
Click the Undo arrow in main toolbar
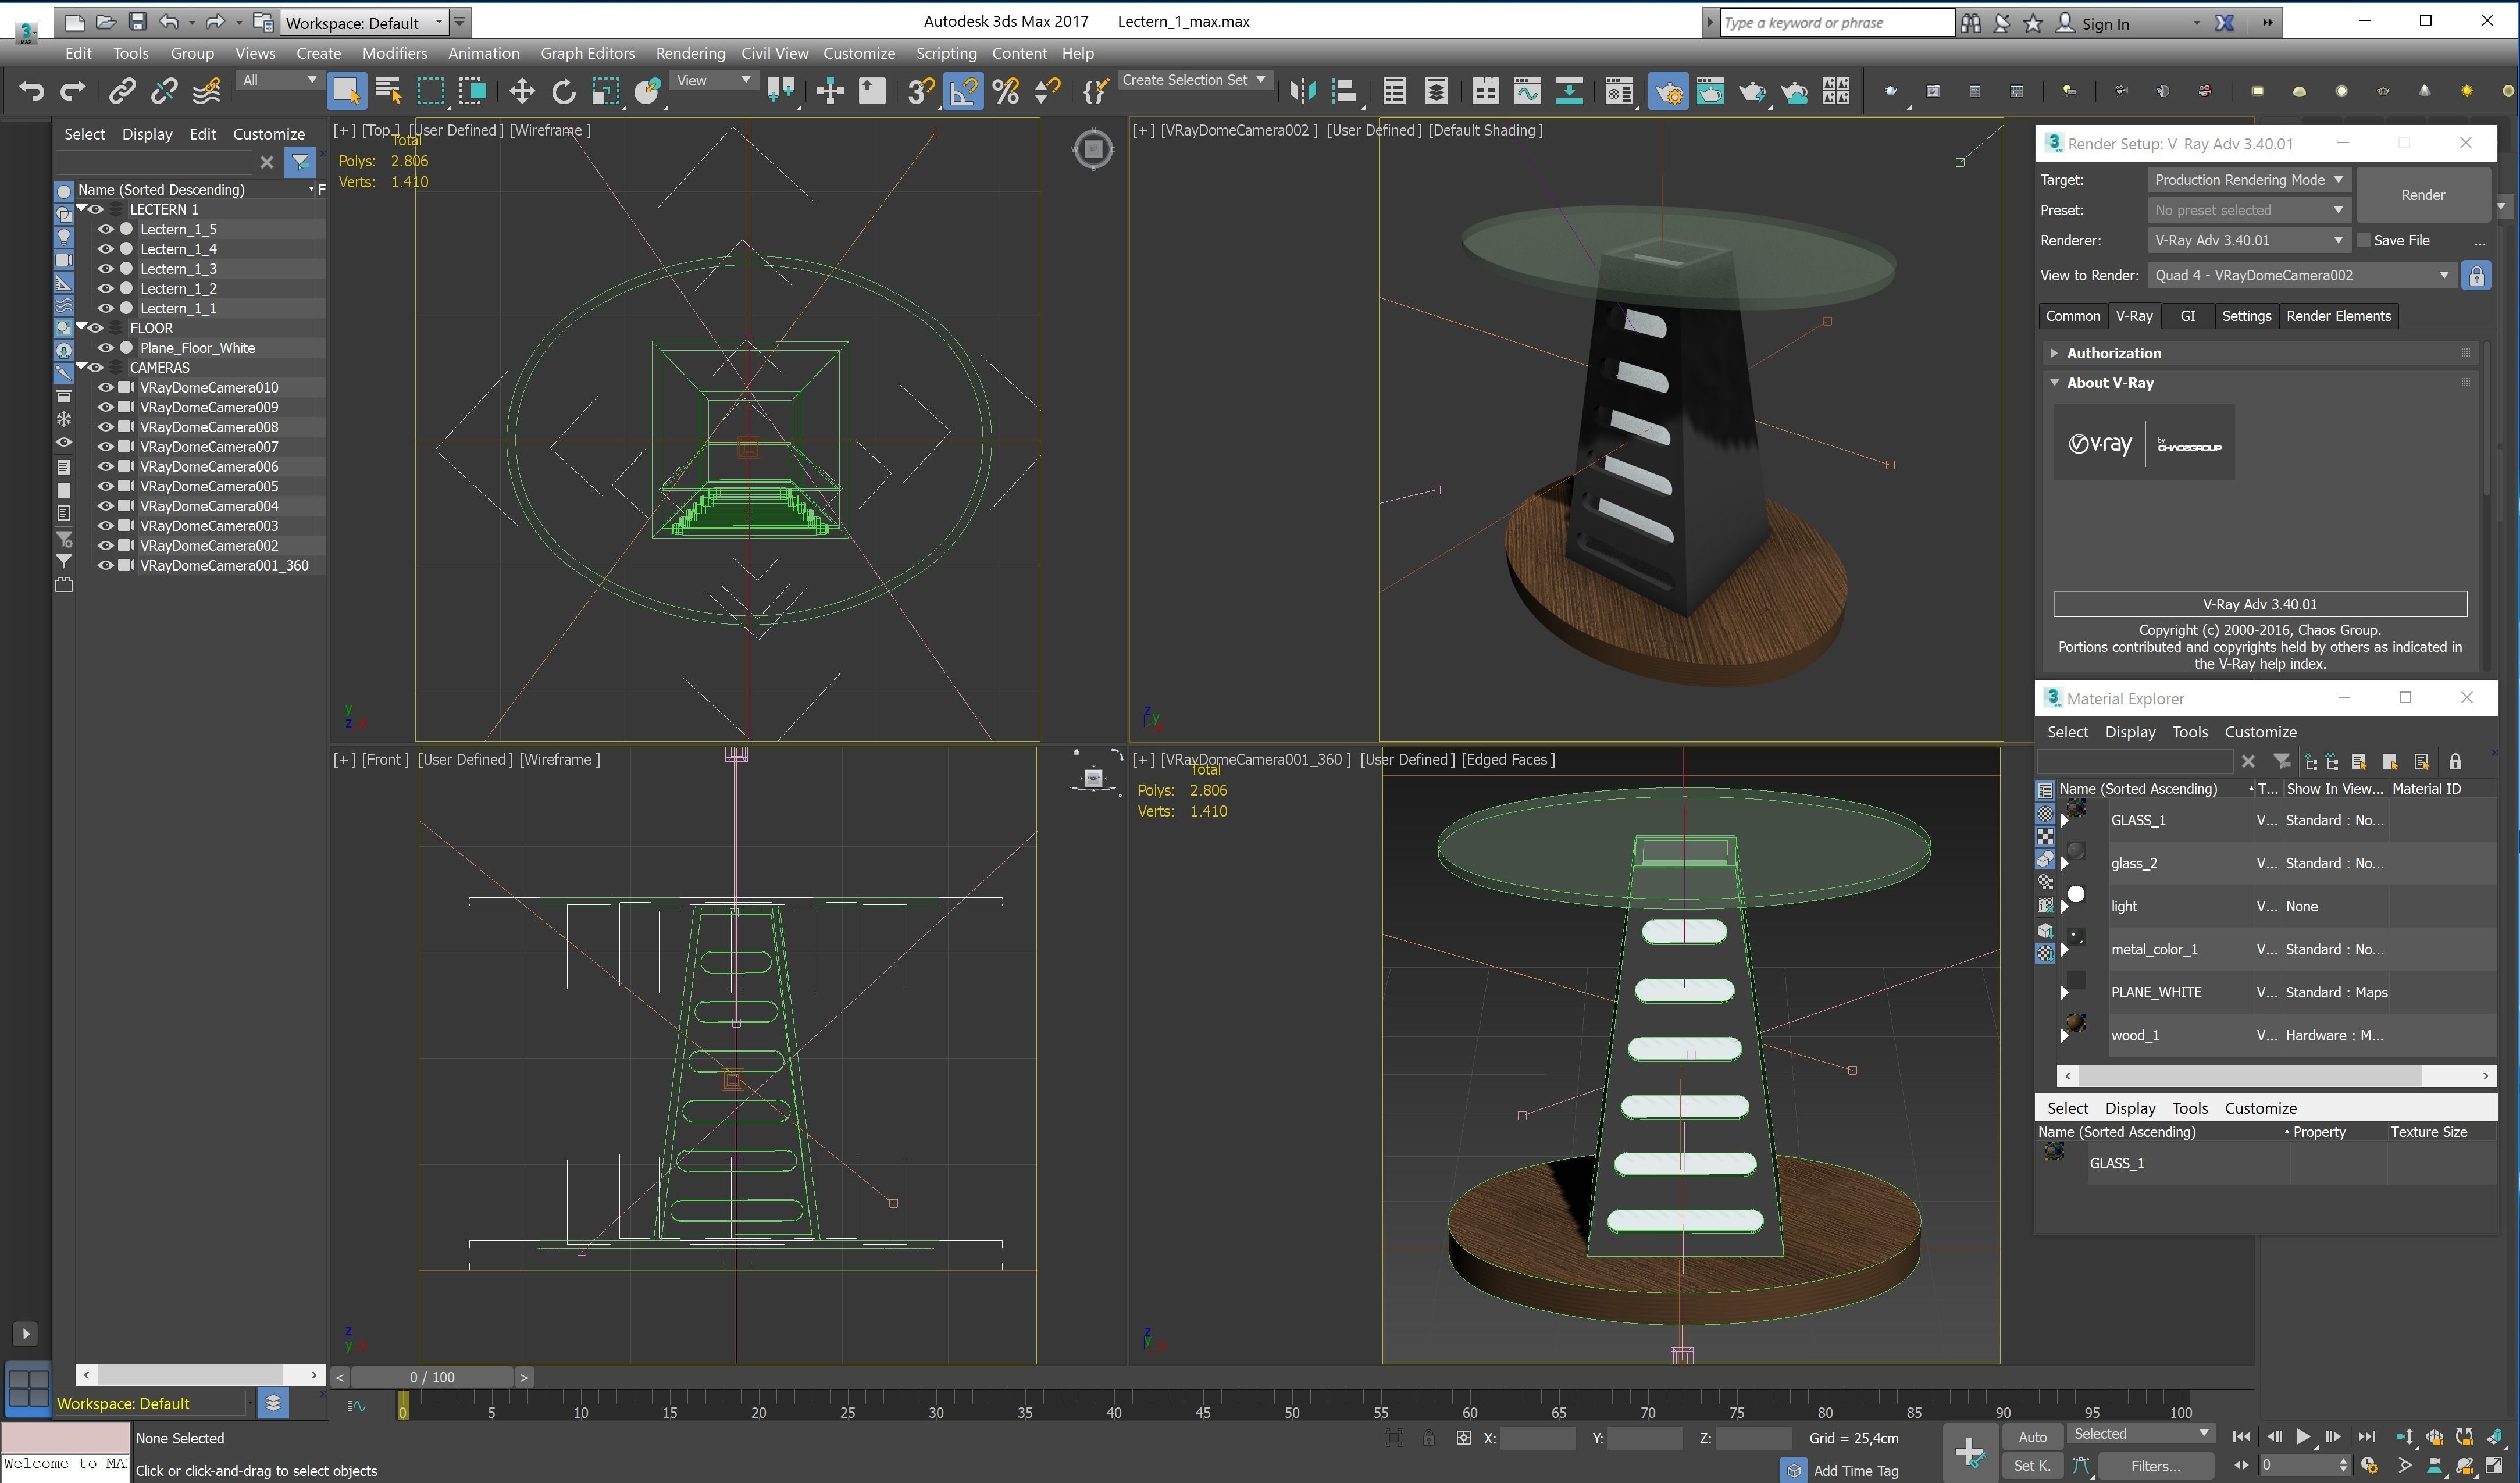point(31,92)
